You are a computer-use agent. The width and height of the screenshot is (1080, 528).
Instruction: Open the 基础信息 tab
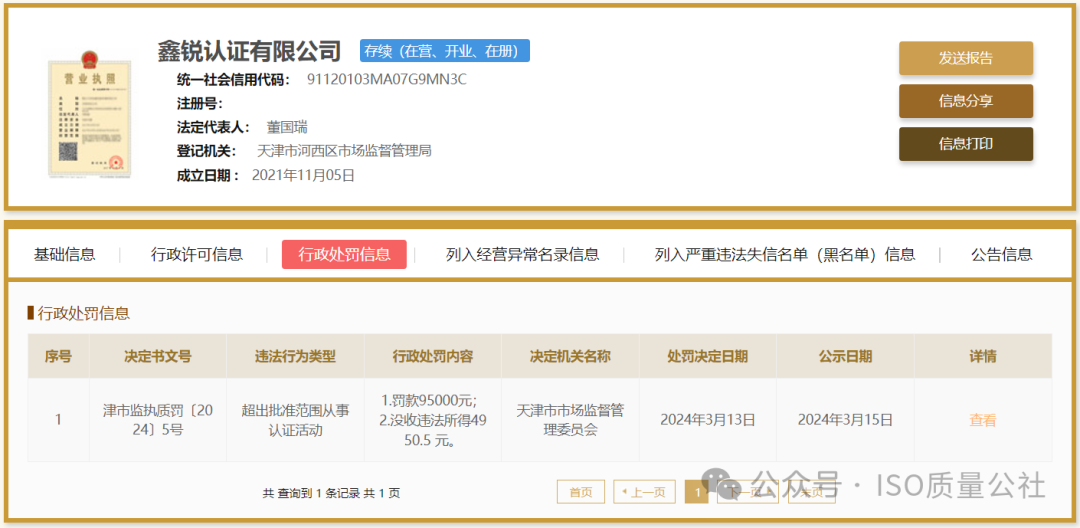coord(65,255)
